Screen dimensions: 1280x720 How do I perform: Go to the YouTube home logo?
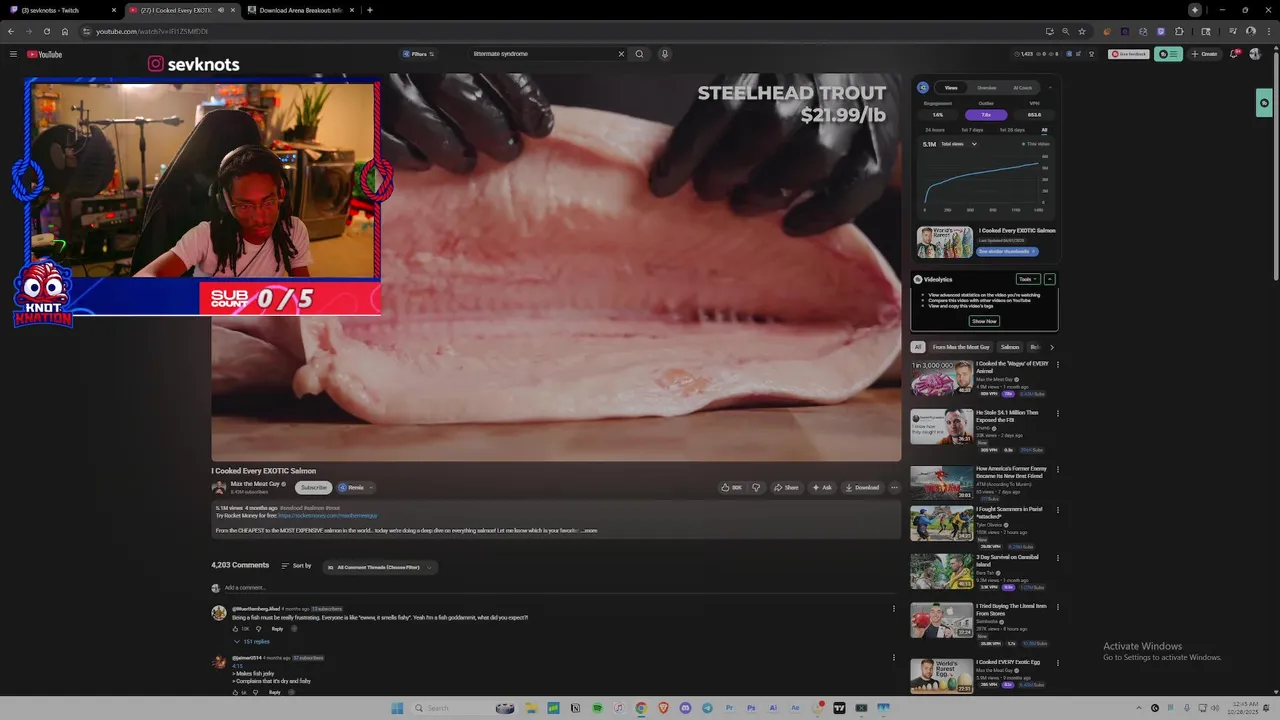(x=45, y=54)
